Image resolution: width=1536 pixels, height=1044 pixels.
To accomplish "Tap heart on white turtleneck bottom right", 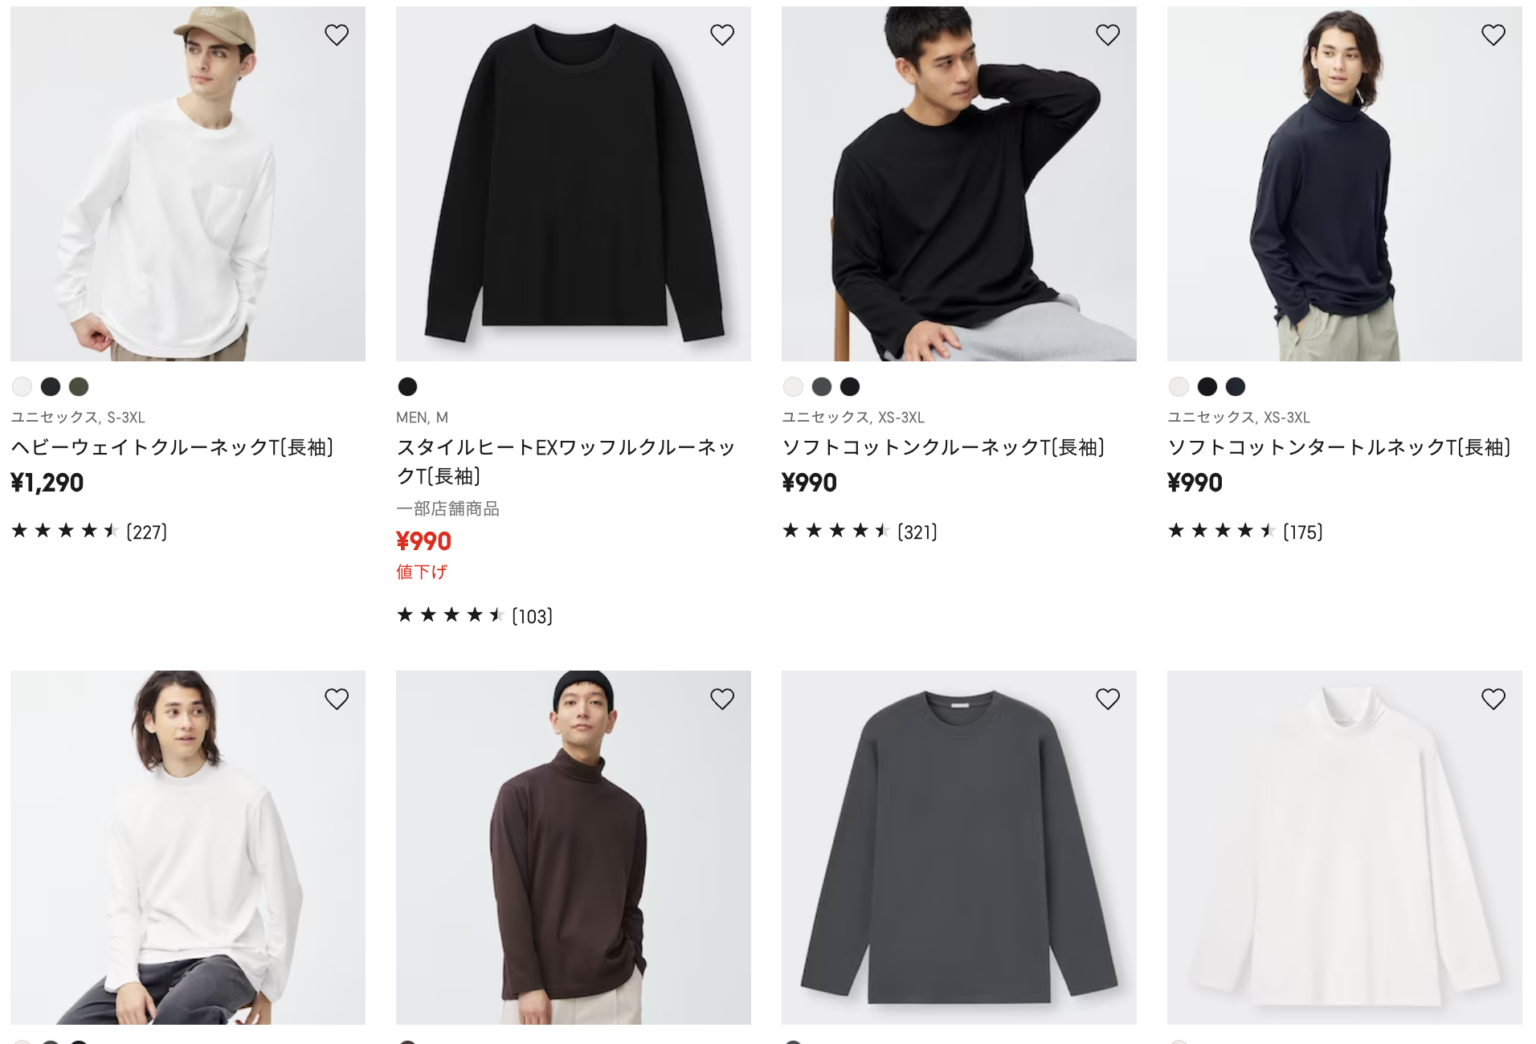I will pos(1492,699).
